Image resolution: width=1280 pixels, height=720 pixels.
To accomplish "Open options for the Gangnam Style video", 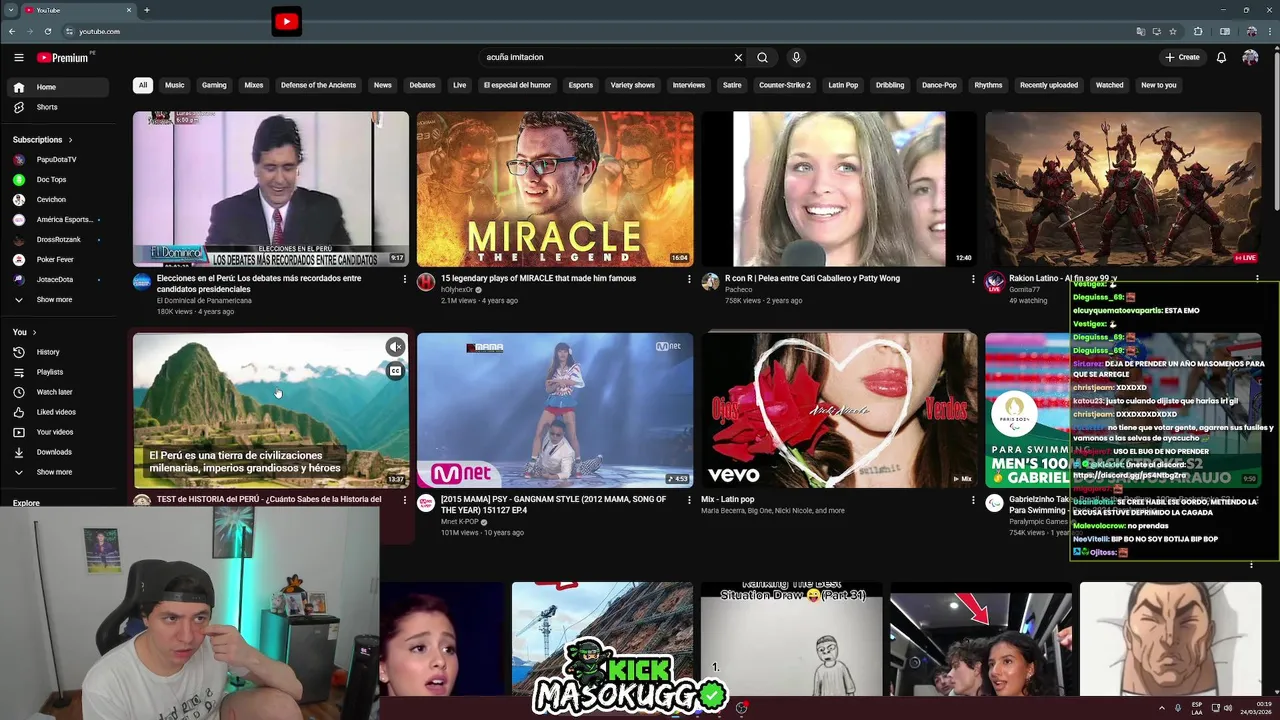I will (689, 500).
